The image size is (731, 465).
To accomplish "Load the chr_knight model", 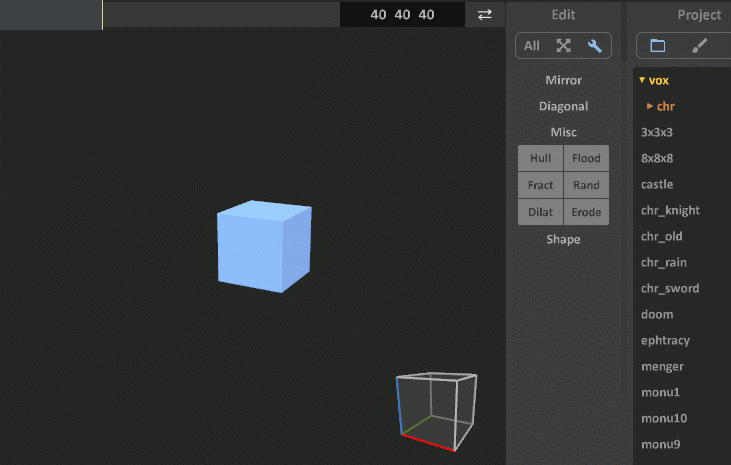I will pos(670,211).
